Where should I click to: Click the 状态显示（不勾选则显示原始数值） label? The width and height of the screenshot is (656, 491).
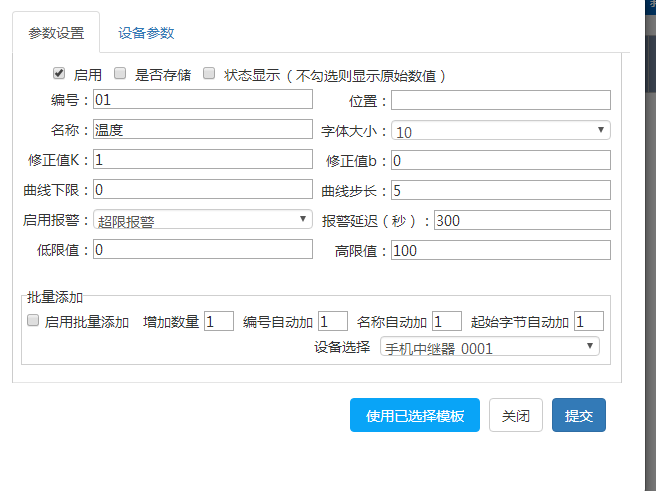click(x=335, y=75)
